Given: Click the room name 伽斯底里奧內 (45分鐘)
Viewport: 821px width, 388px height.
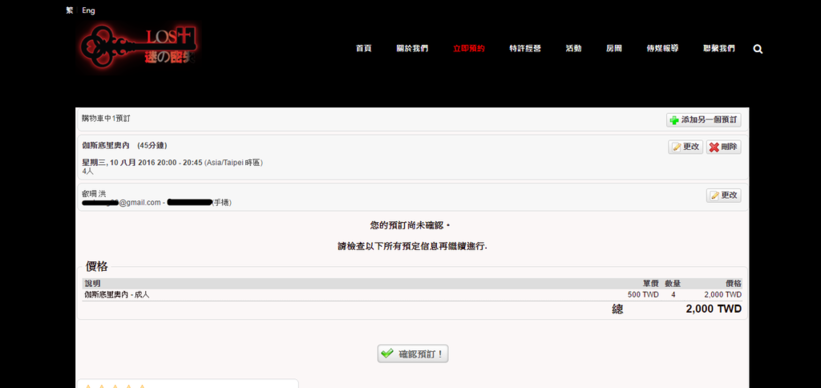Looking at the screenshot, I should tap(125, 146).
